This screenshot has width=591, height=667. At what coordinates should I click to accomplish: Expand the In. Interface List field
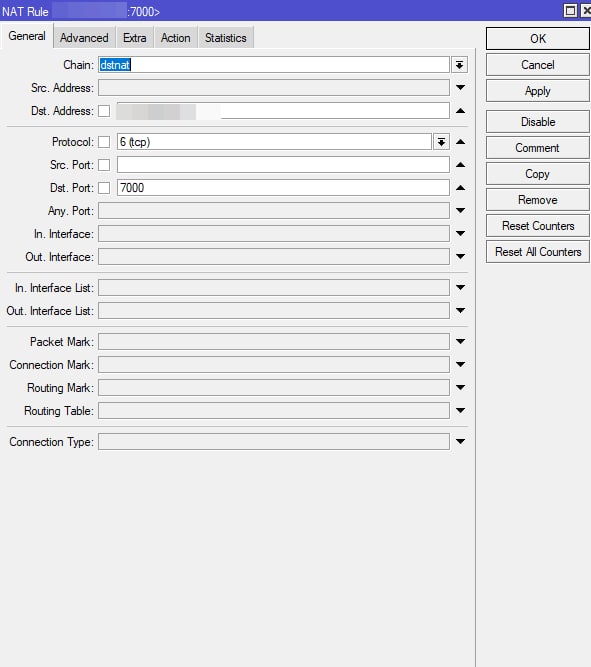(460, 287)
